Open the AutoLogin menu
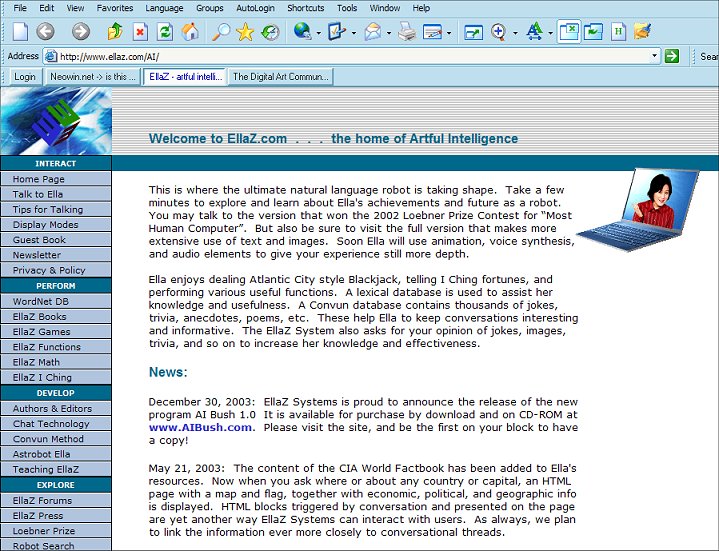Image resolution: width=719 pixels, height=551 pixels. click(x=255, y=8)
